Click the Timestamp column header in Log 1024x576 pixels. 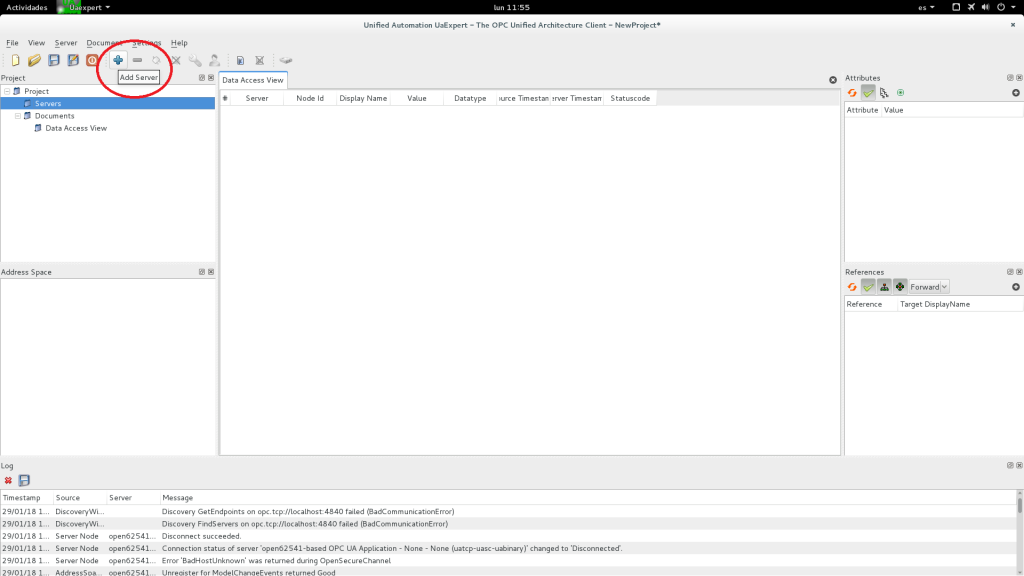27,498
